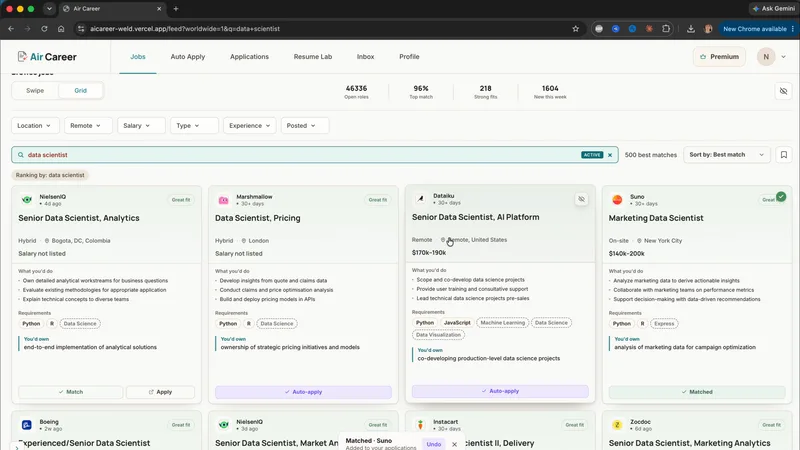
Task: Expand the account dropdown chevron
Action: coord(784,57)
